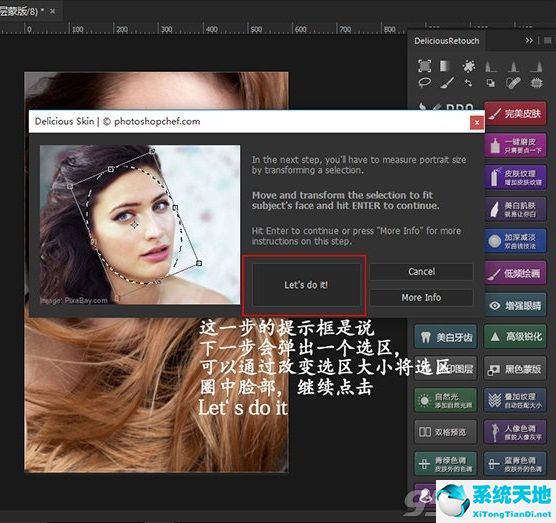Click the 增强眼睛 enhance eyes button

coord(515,305)
